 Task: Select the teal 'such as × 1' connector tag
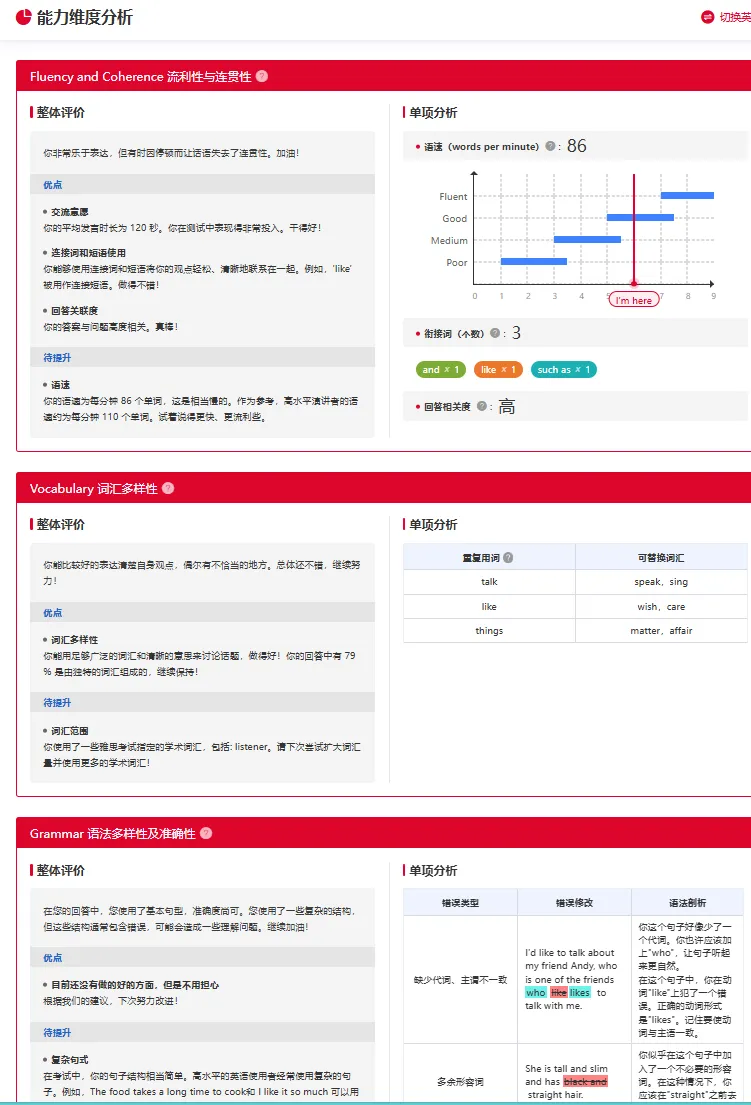pyautogui.click(x=564, y=369)
